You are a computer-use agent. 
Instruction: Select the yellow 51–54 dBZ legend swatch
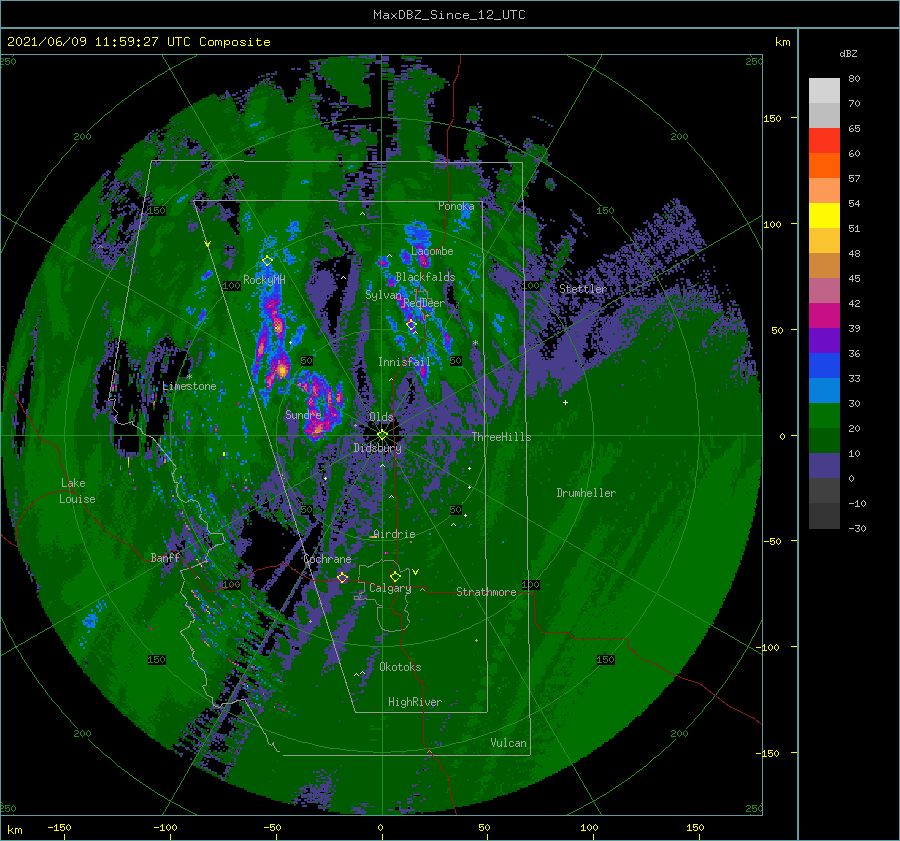(x=824, y=215)
